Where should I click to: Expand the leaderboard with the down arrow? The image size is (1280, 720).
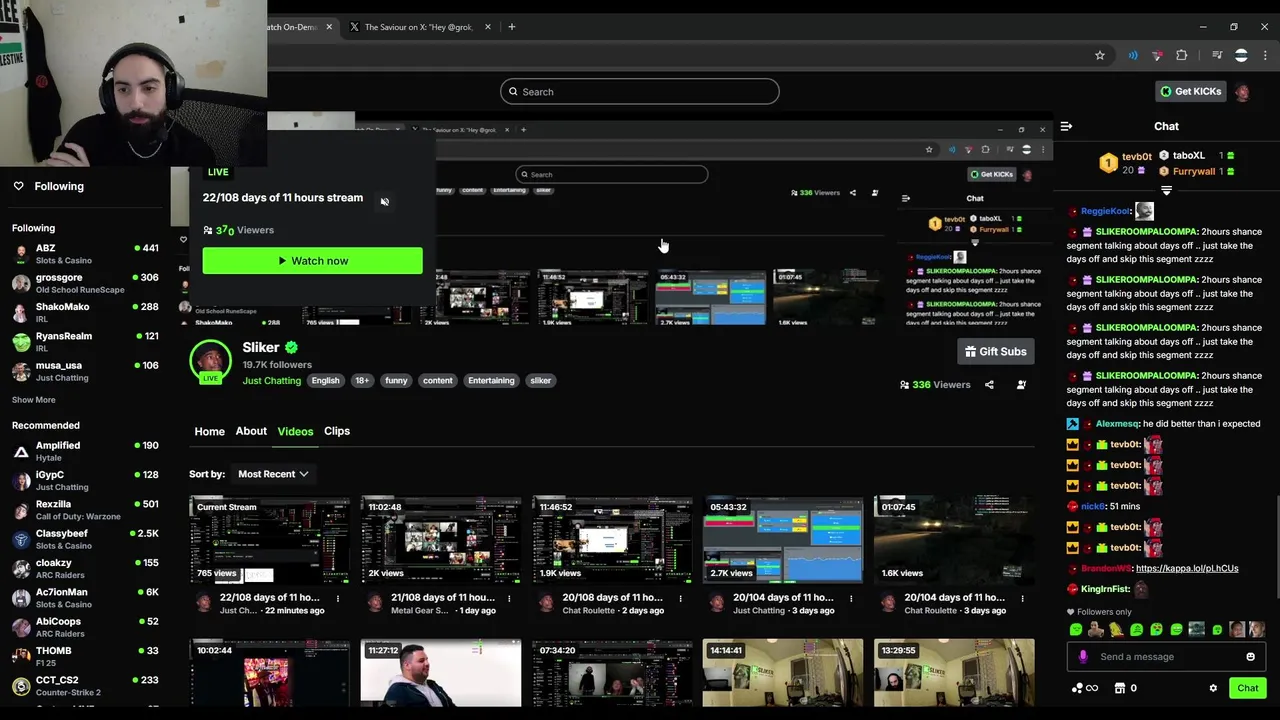point(1166,190)
